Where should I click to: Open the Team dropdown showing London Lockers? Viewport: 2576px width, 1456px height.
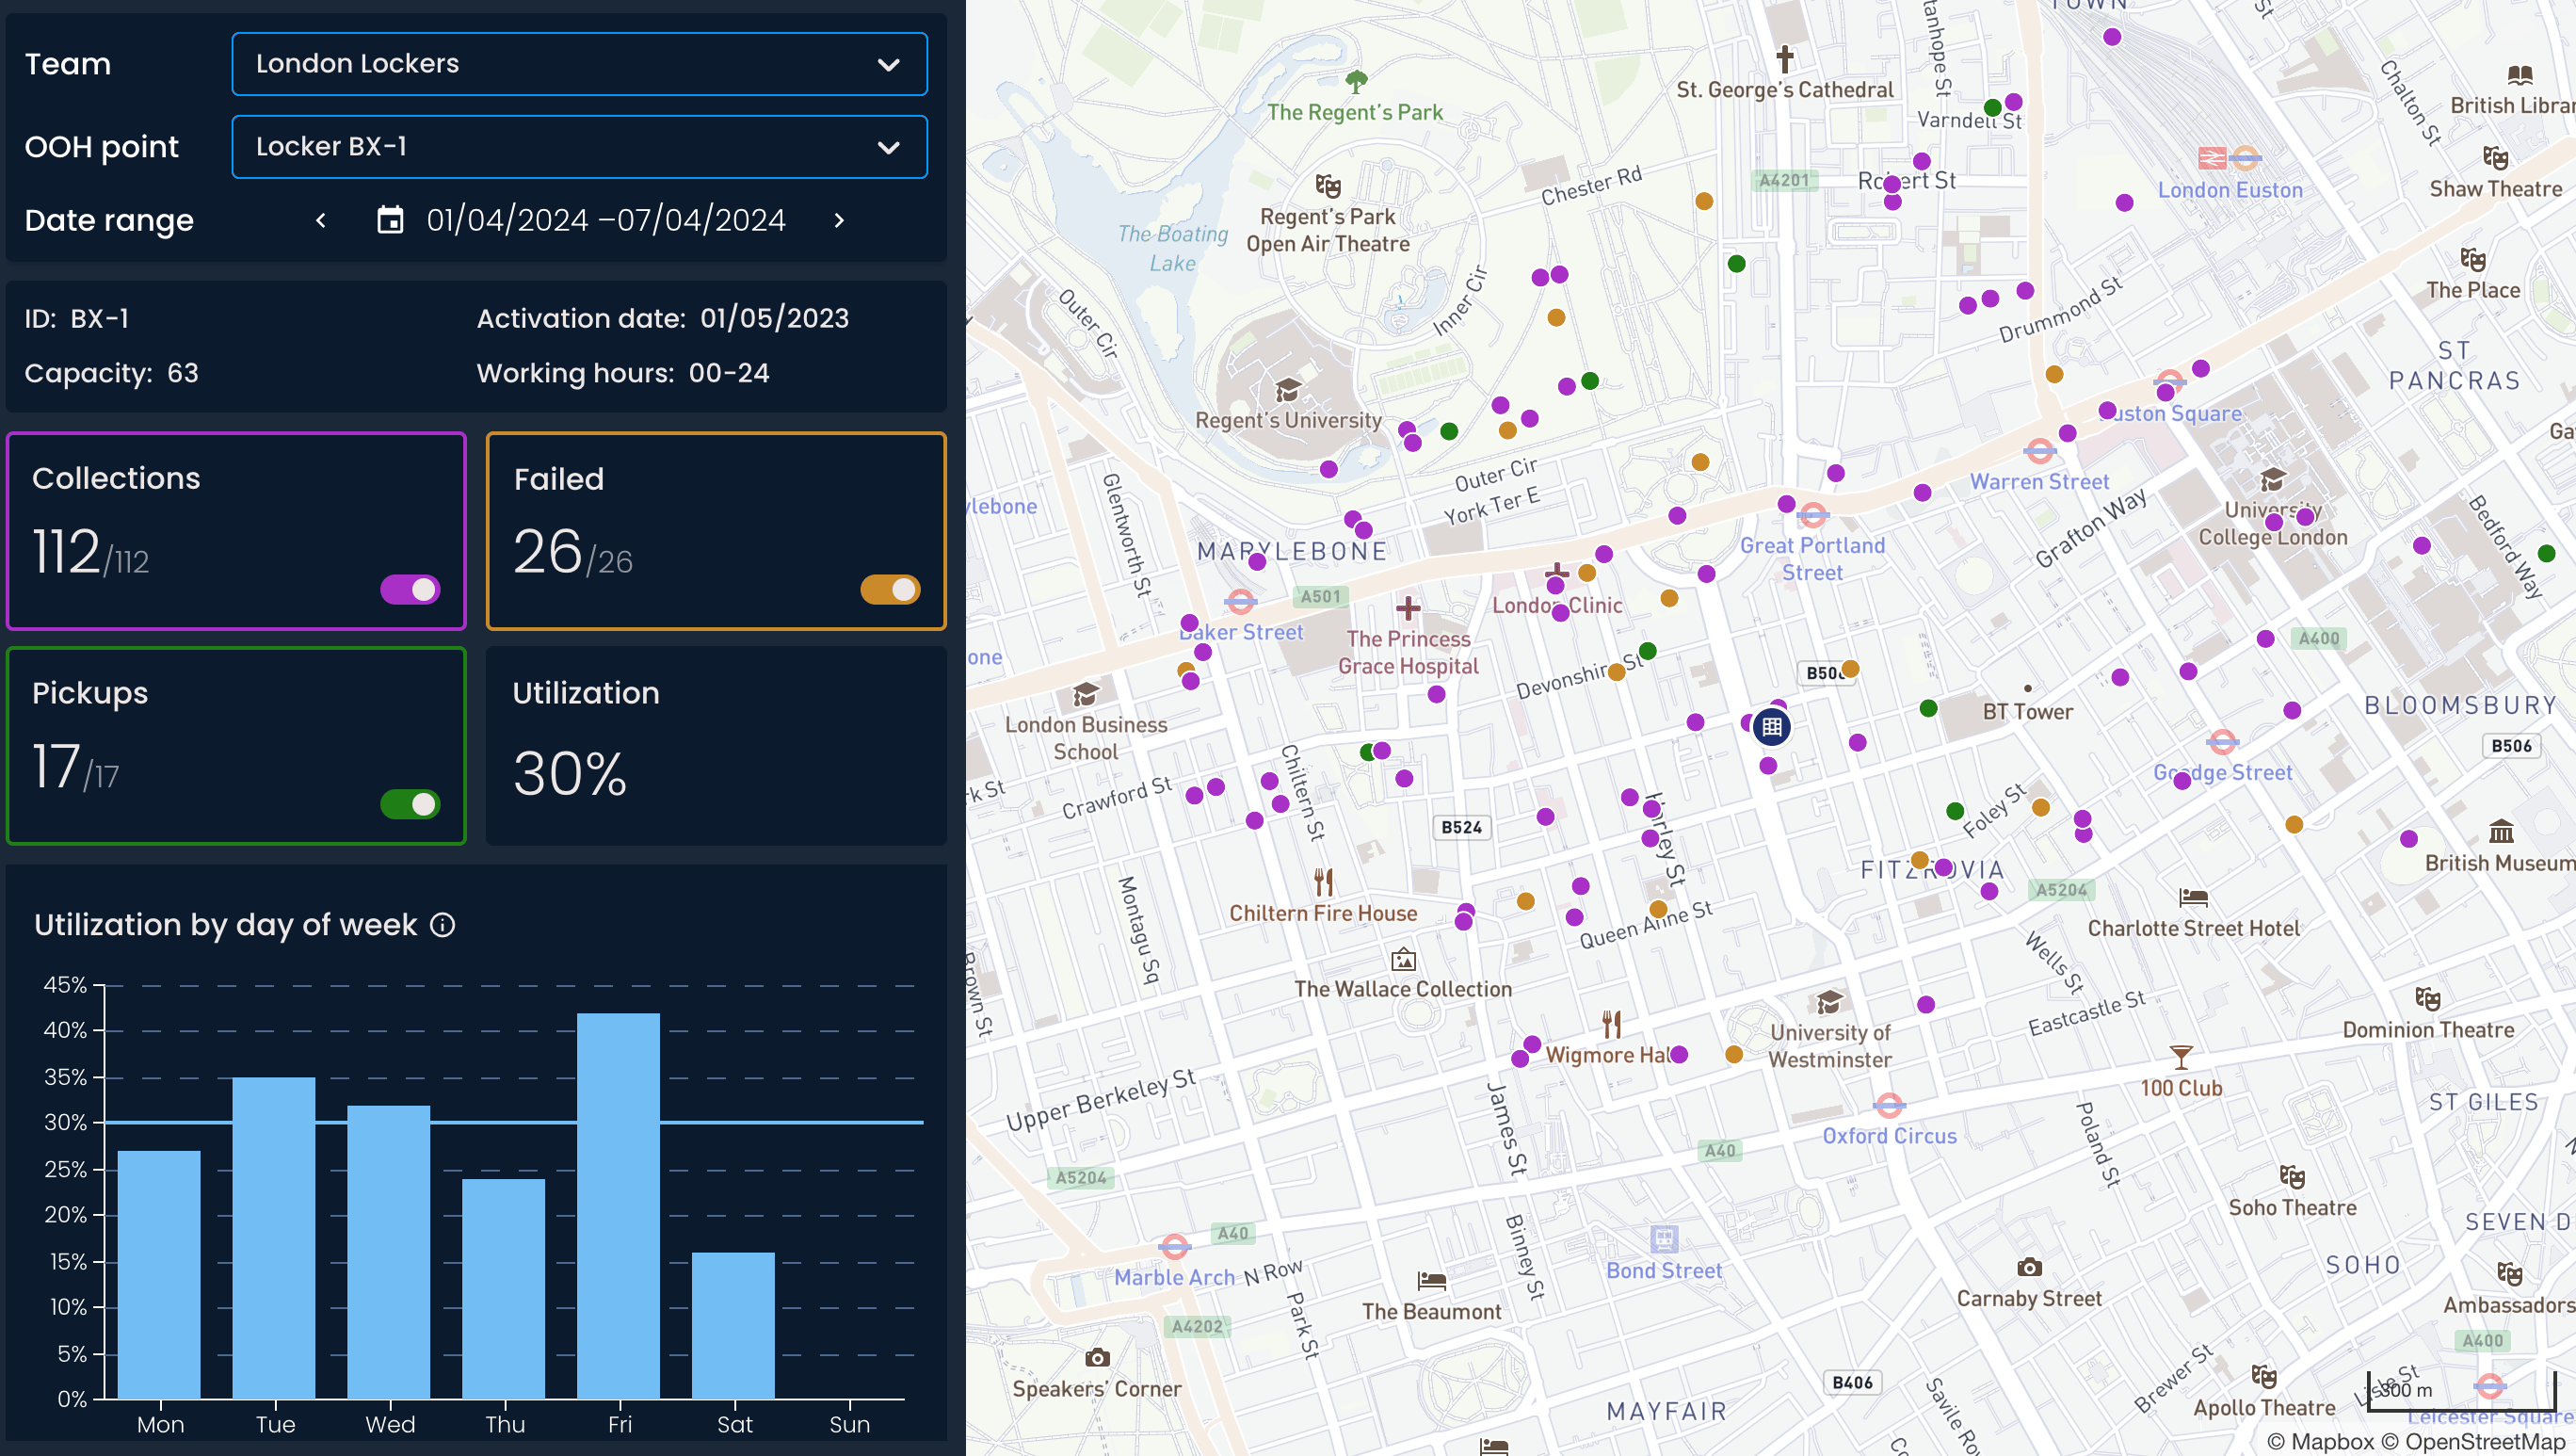coord(579,64)
